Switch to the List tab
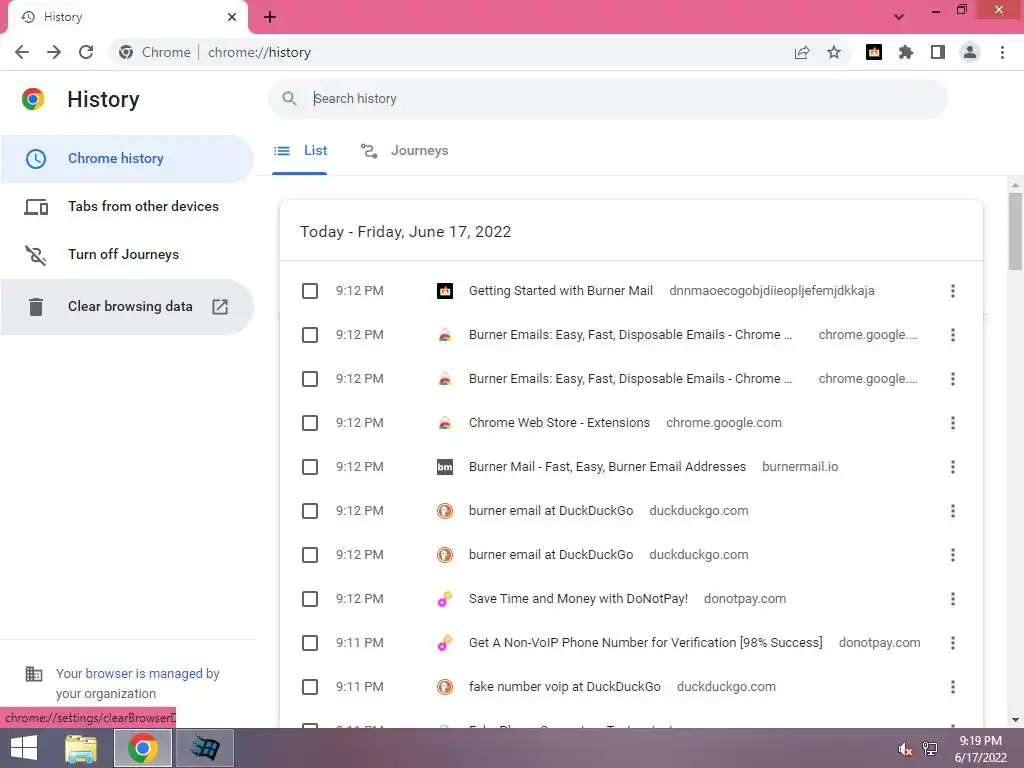1024x768 pixels. coord(300,151)
